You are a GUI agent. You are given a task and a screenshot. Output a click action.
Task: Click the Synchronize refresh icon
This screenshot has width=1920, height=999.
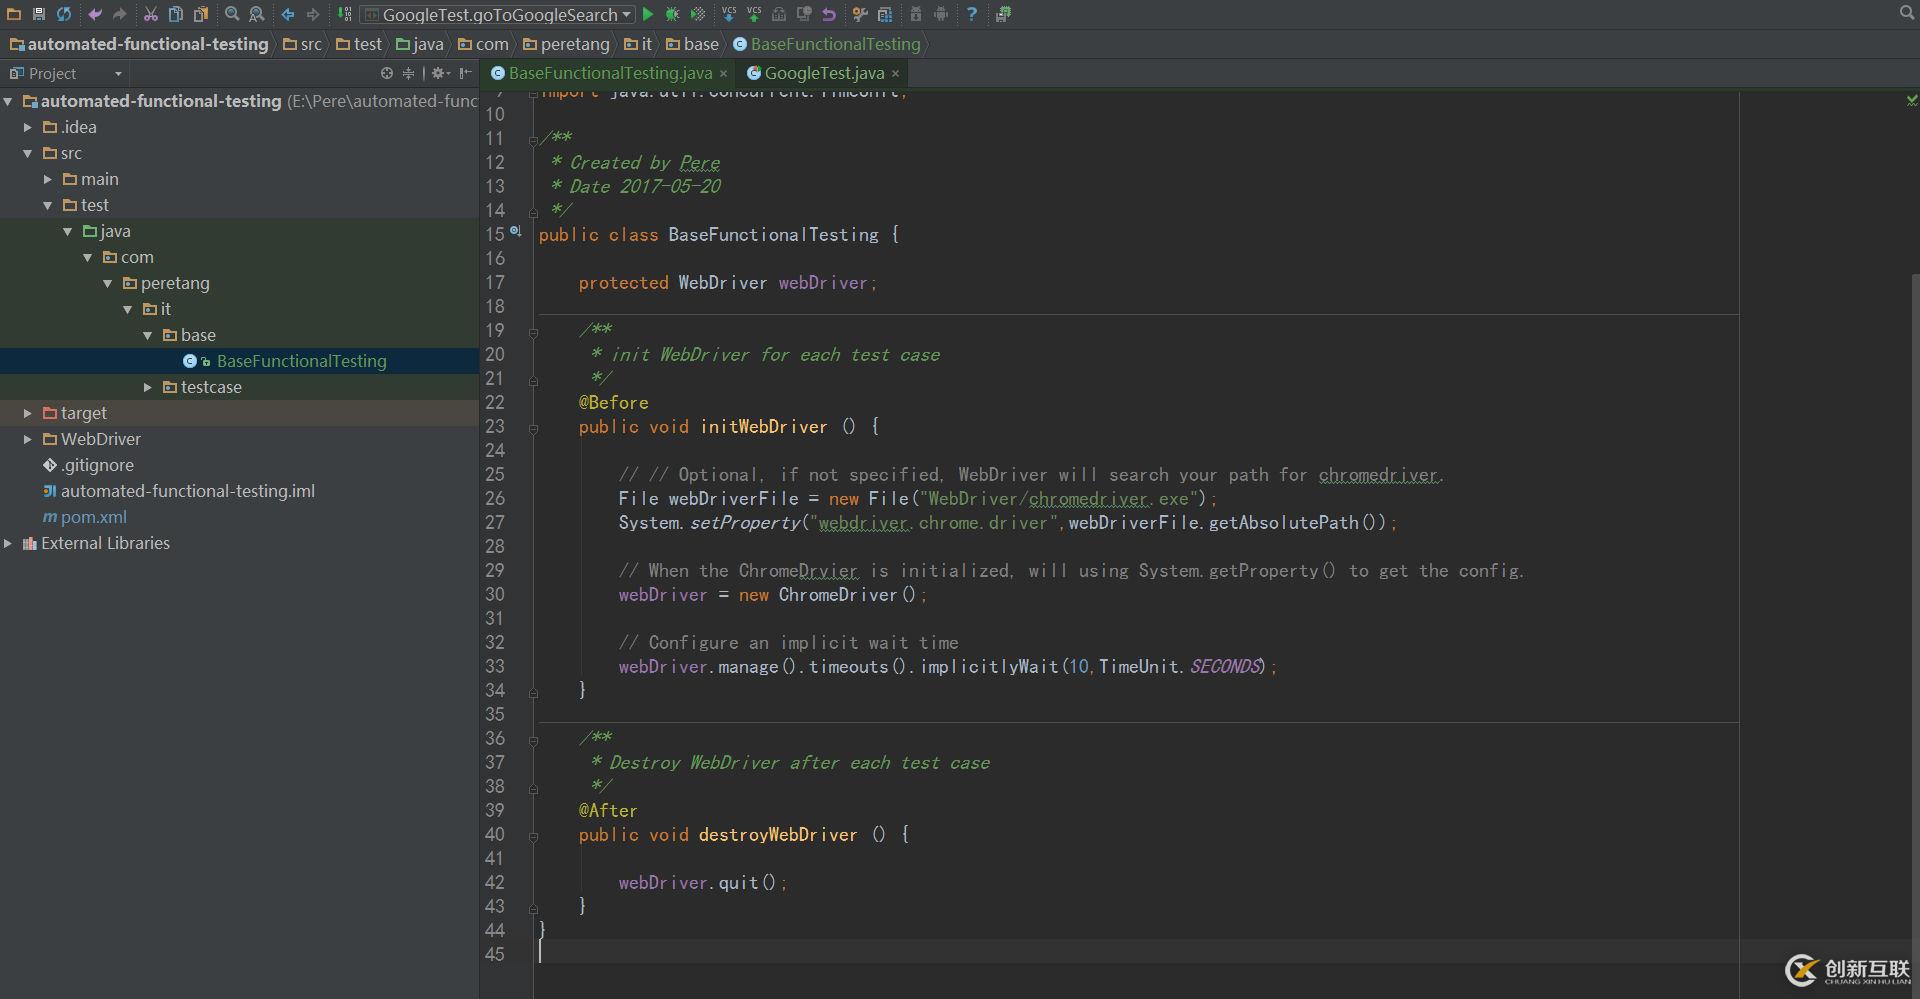[x=64, y=14]
